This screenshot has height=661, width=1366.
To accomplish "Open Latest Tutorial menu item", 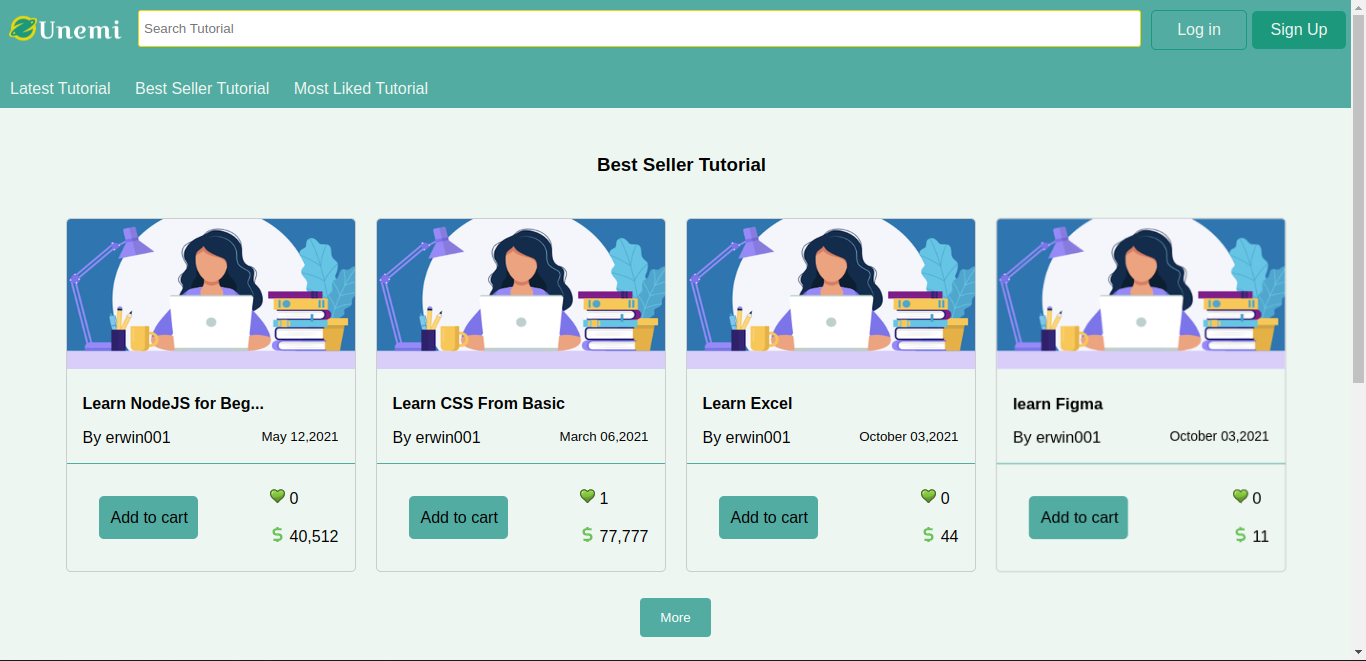I will (x=60, y=88).
